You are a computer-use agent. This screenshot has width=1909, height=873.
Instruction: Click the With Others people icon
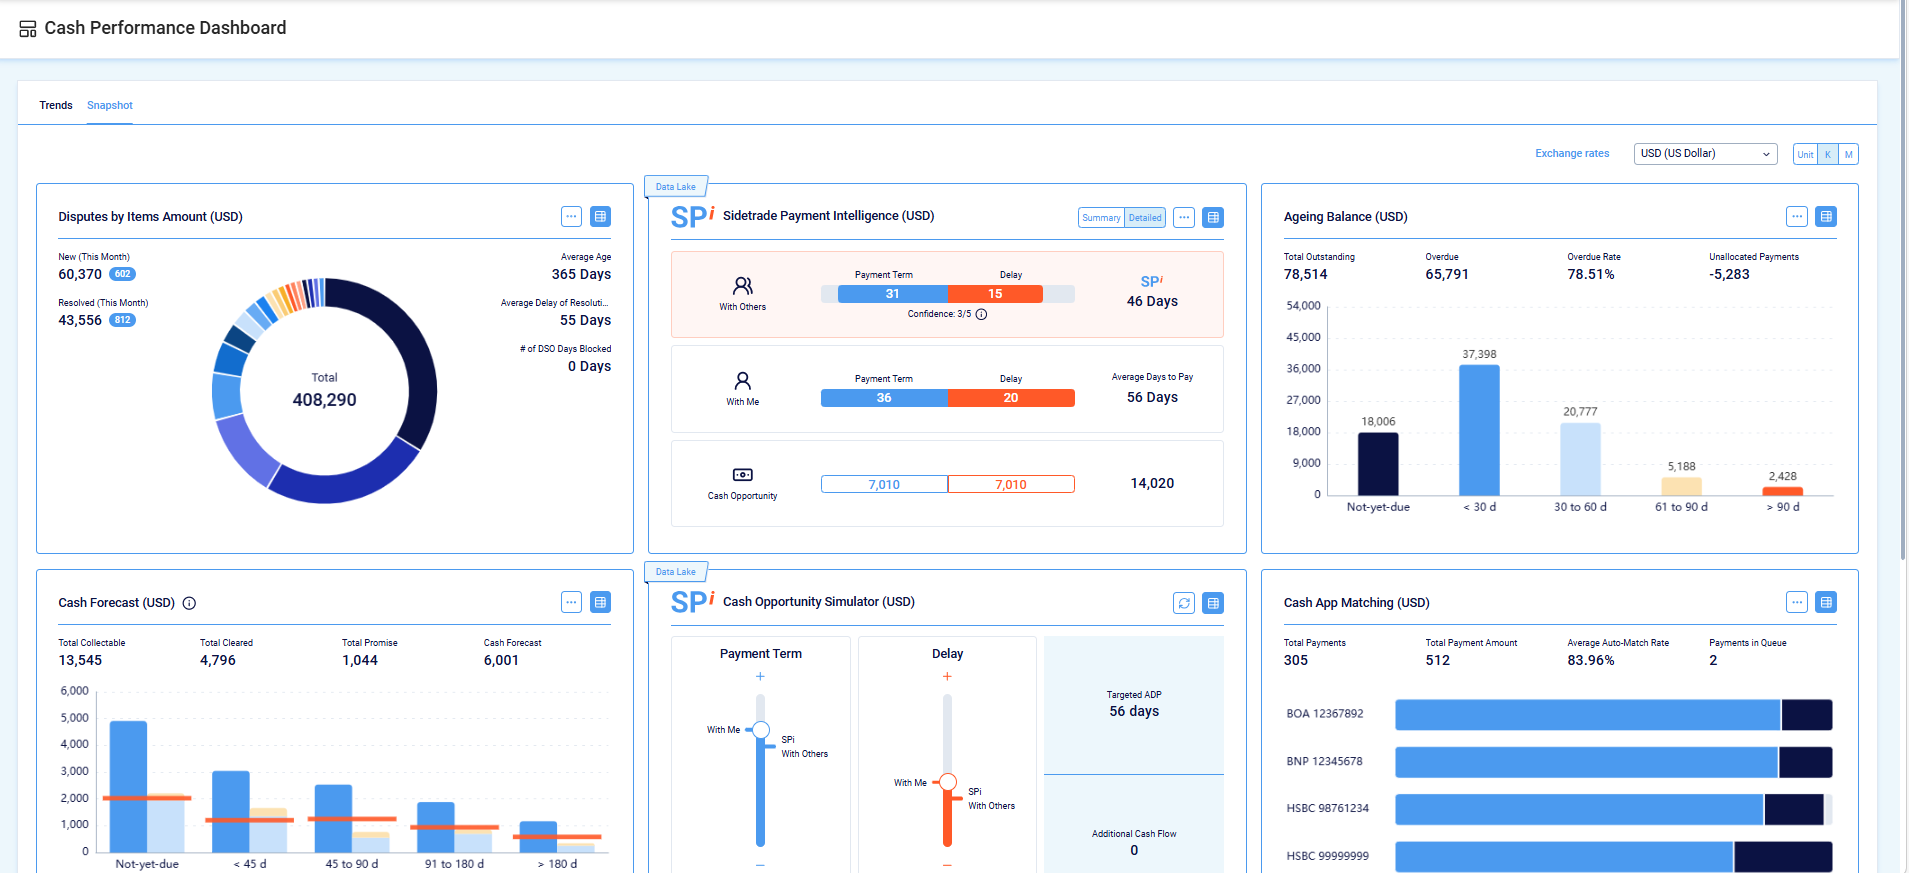tap(743, 286)
